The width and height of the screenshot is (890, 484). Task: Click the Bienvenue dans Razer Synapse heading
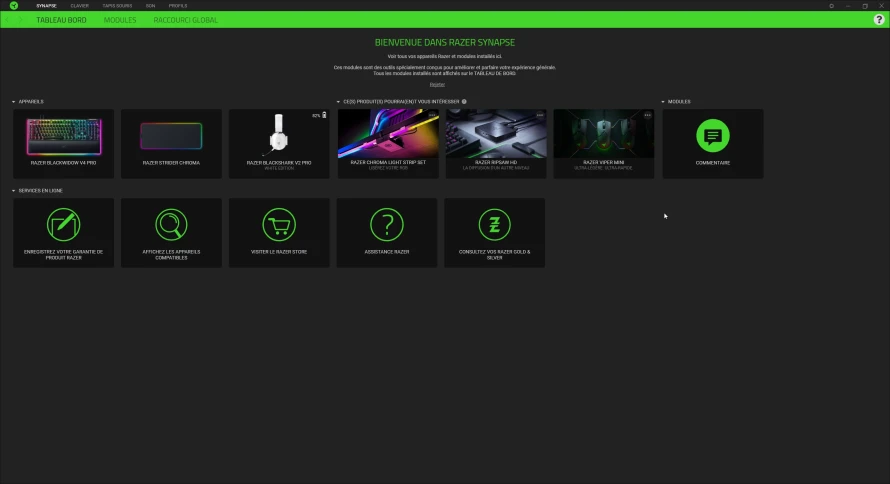[445, 43]
